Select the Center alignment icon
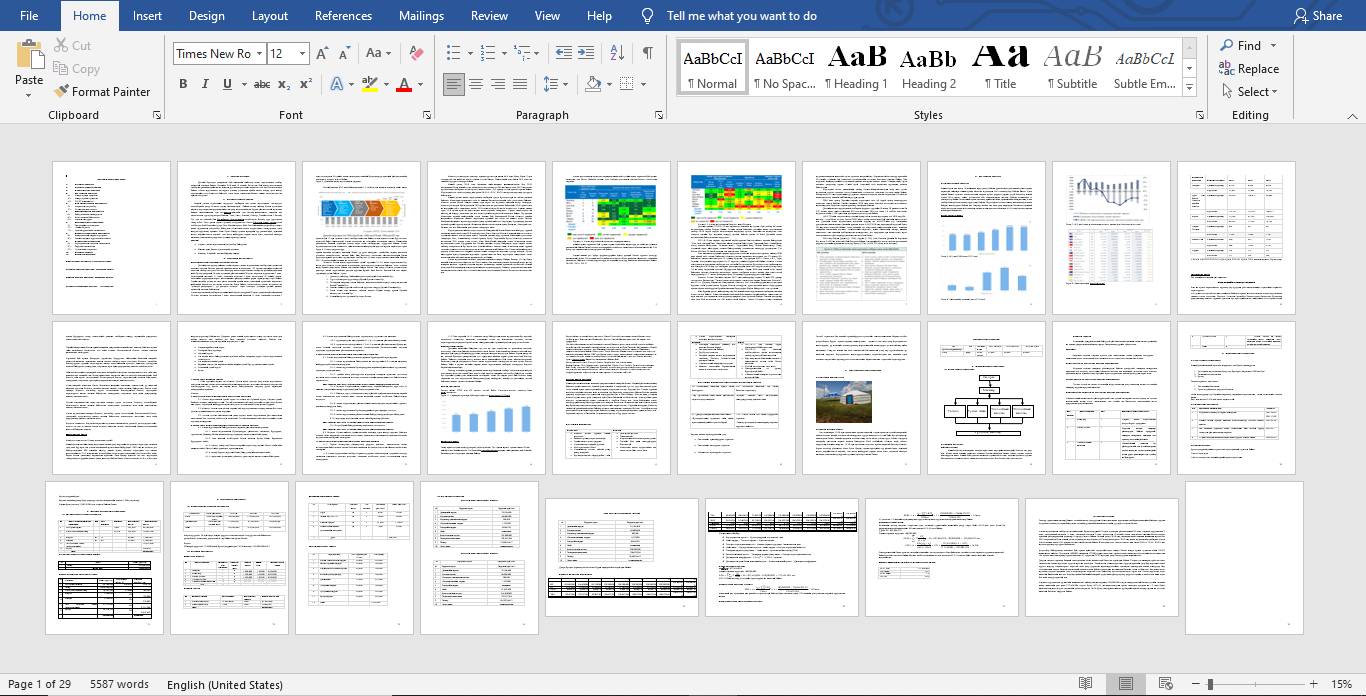 [476, 84]
